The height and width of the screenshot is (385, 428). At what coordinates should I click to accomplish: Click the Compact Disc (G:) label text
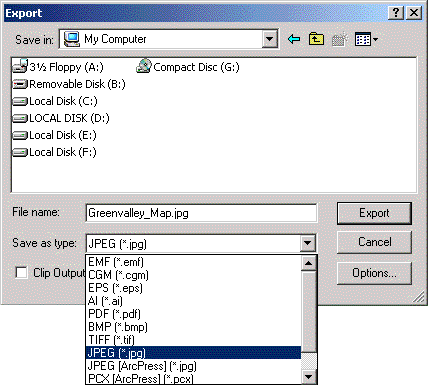click(196, 67)
